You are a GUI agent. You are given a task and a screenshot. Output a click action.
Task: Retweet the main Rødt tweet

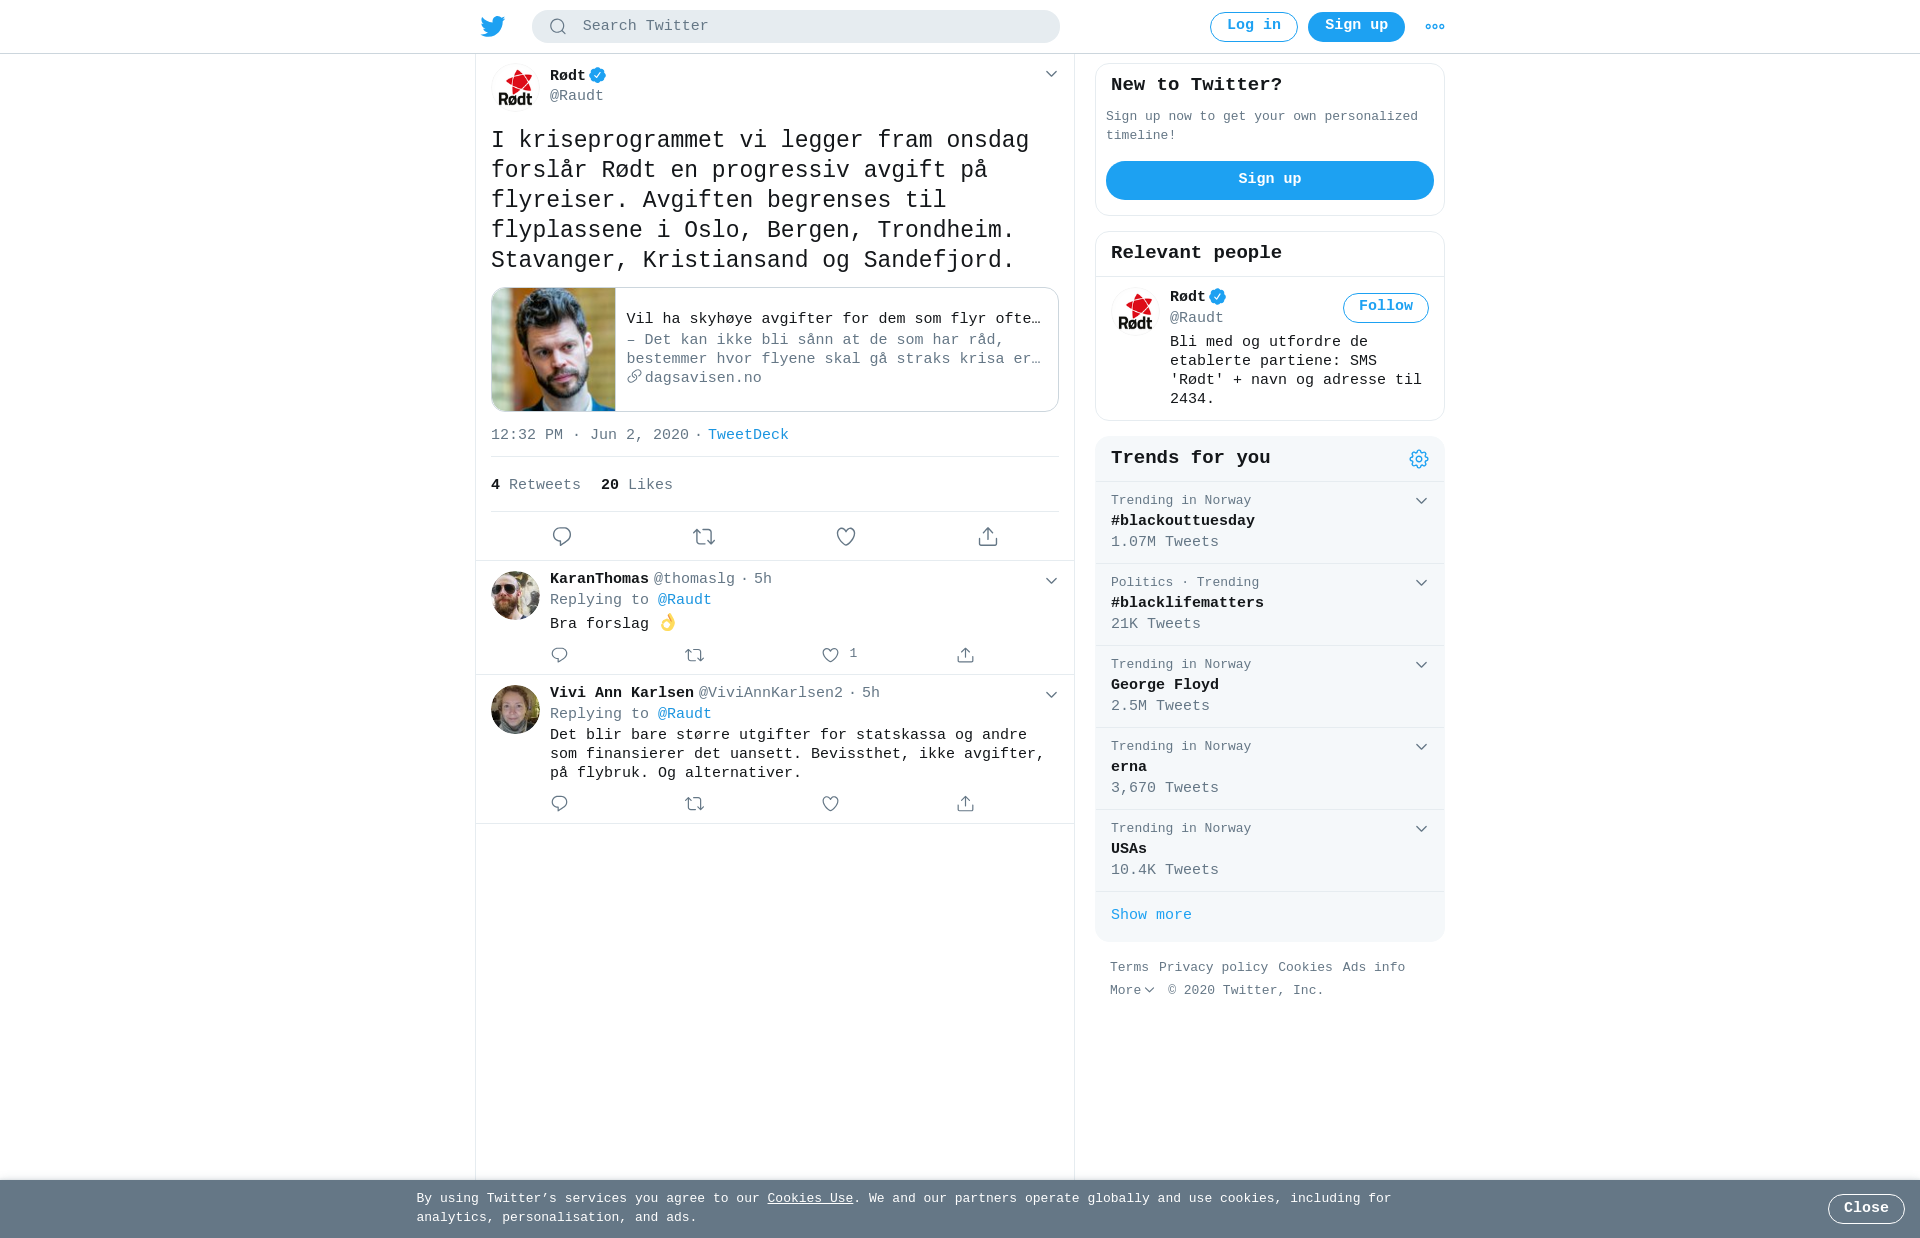pyautogui.click(x=704, y=537)
